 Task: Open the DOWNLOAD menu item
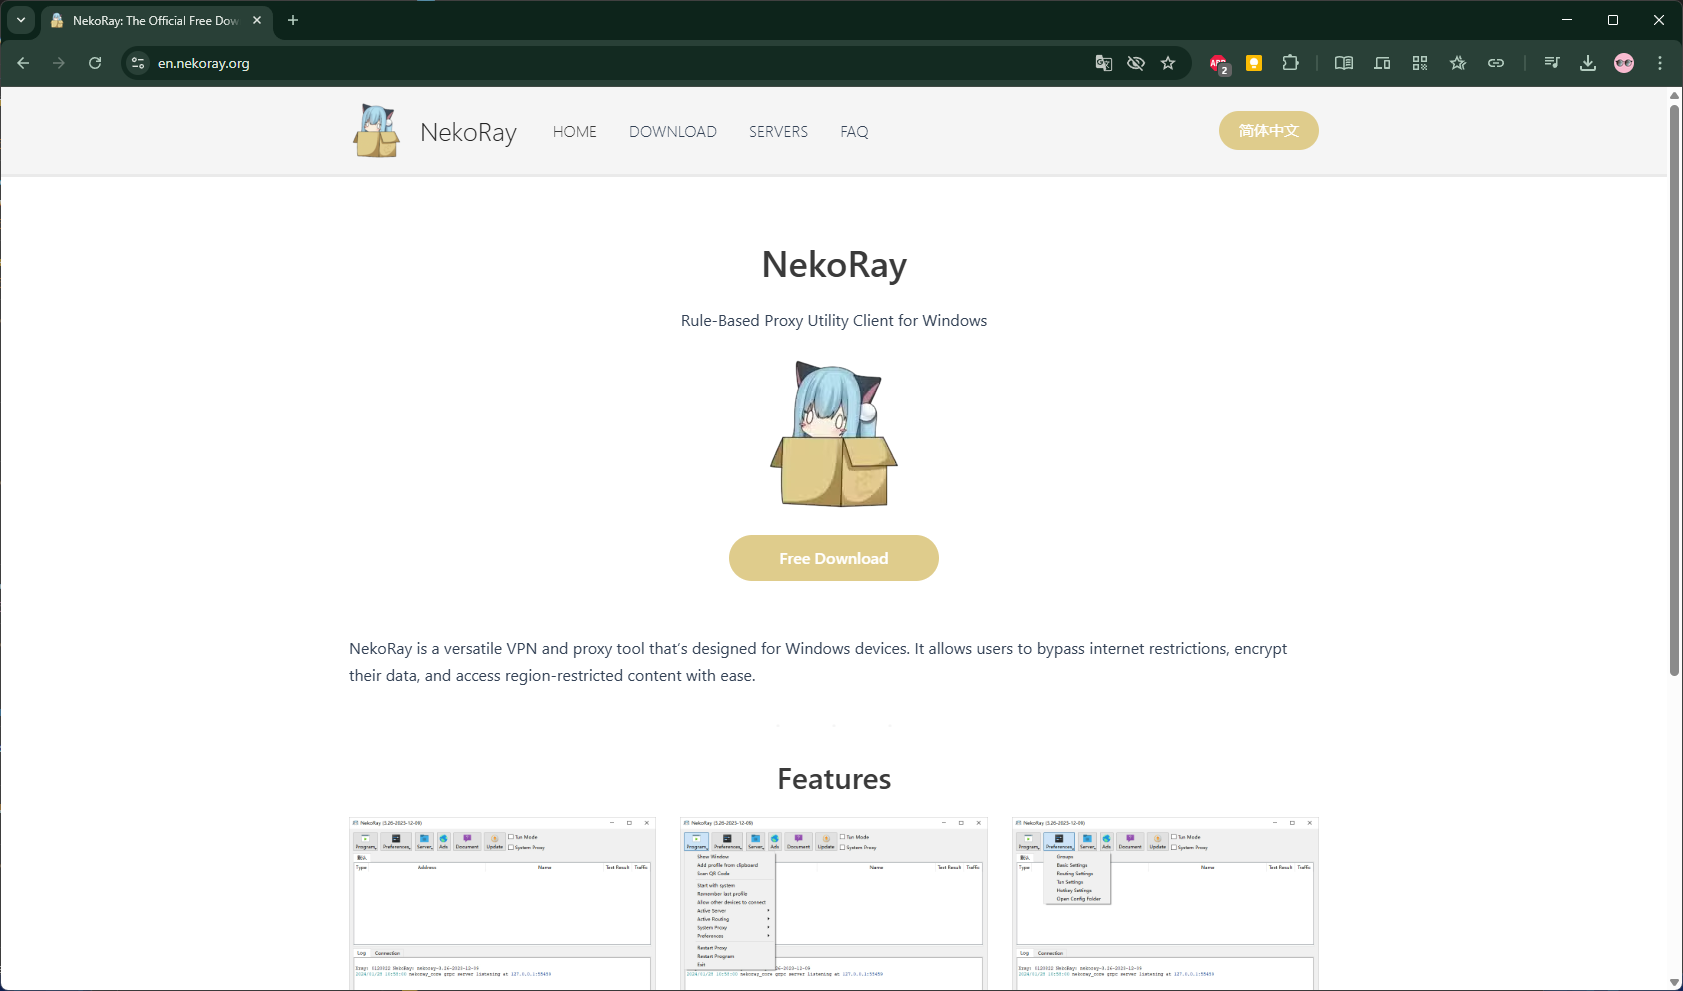tap(673, 132)
